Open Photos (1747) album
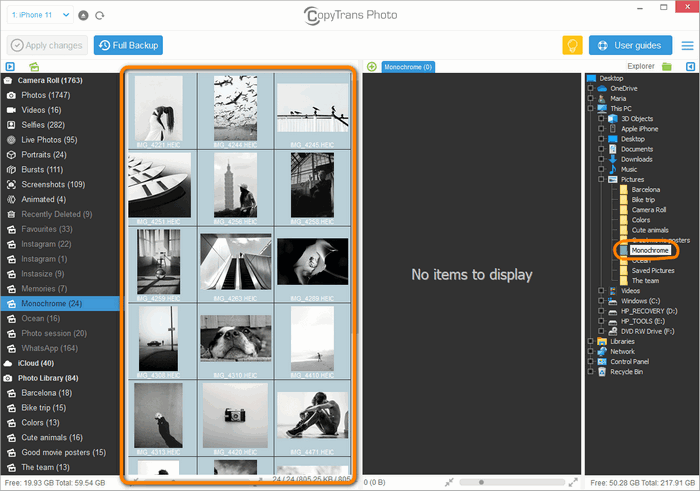Viewport: 700px width, 491px height. pyautogui.click(x=46, y=95)
